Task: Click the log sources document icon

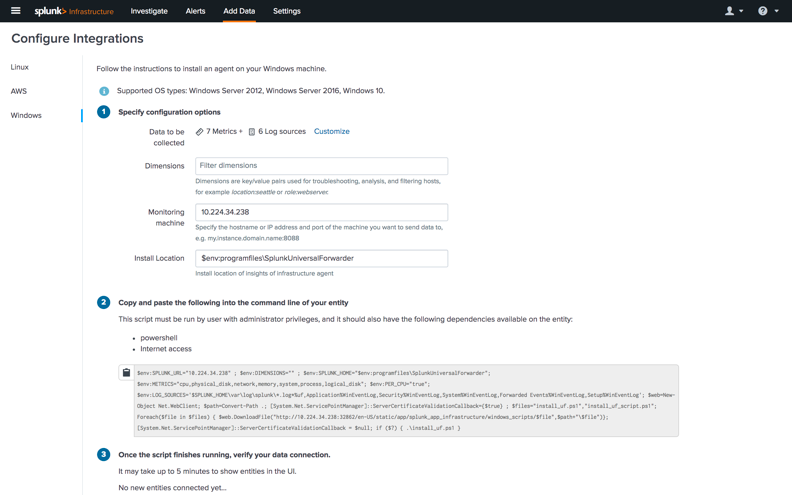Action: click(252, 132)
